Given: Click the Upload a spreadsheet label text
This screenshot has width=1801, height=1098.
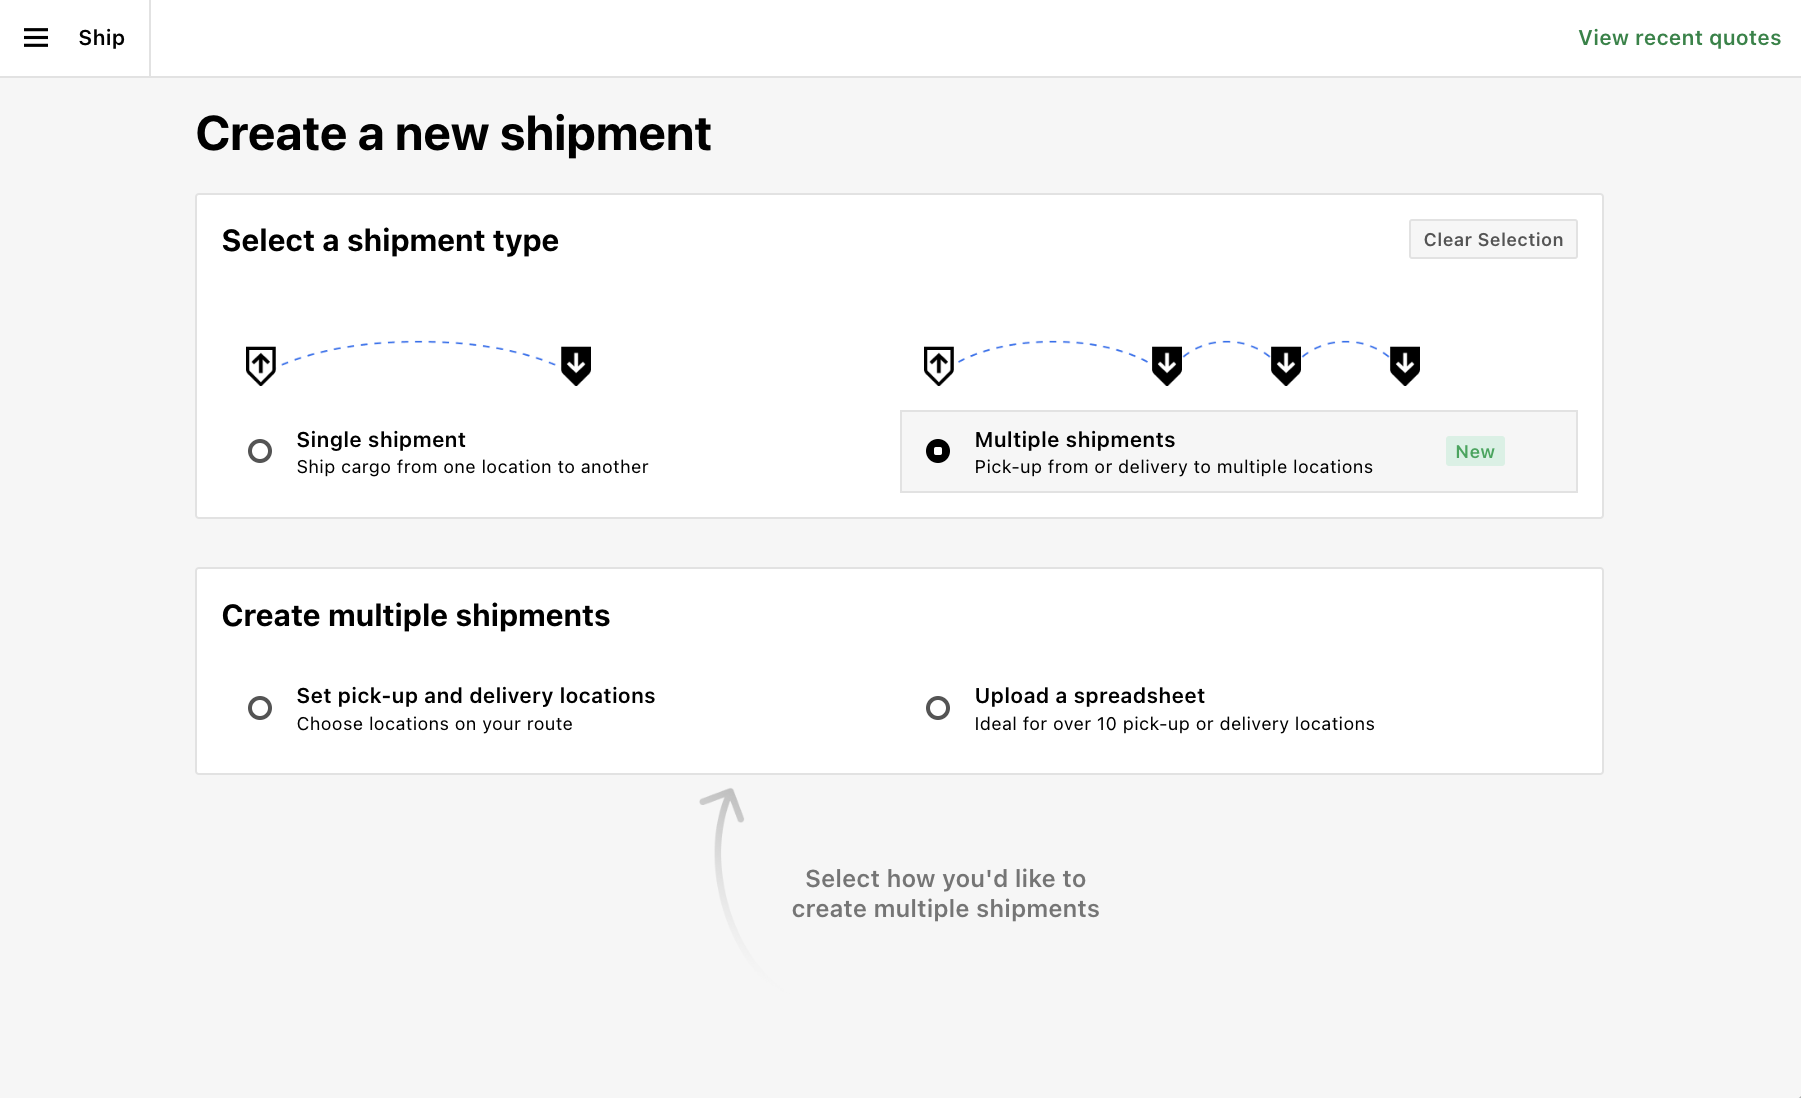Looking at the screenshot, I should [1090, 696].
